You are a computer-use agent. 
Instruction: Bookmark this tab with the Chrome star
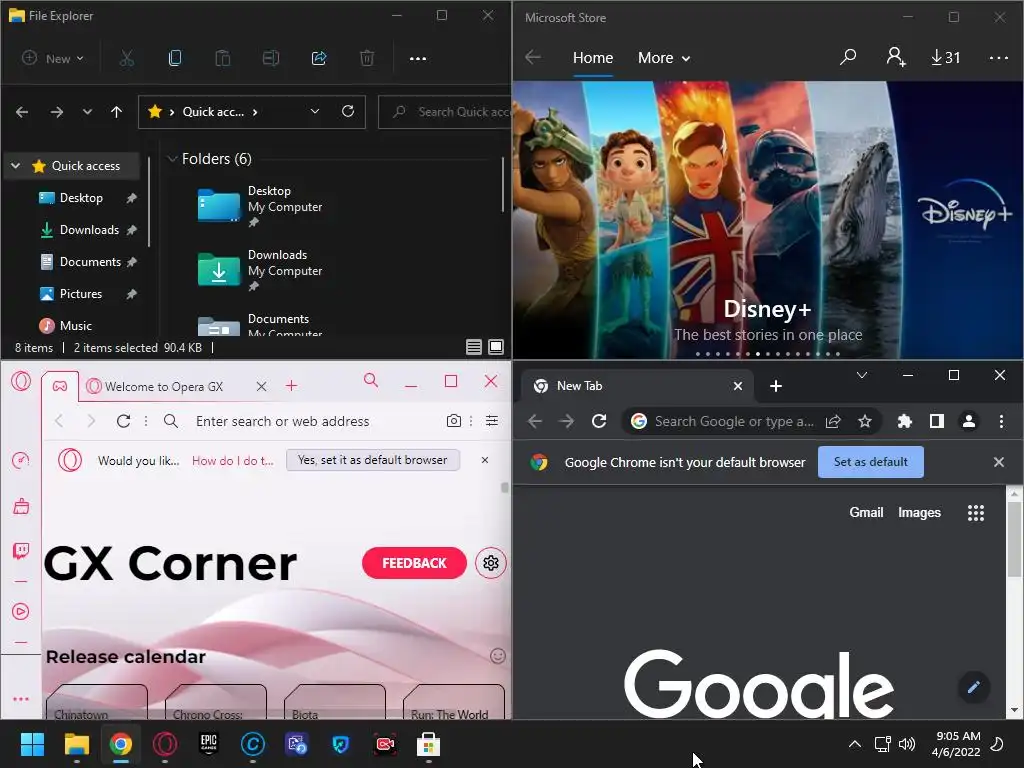pyautogui.click(x=865, y=421)
